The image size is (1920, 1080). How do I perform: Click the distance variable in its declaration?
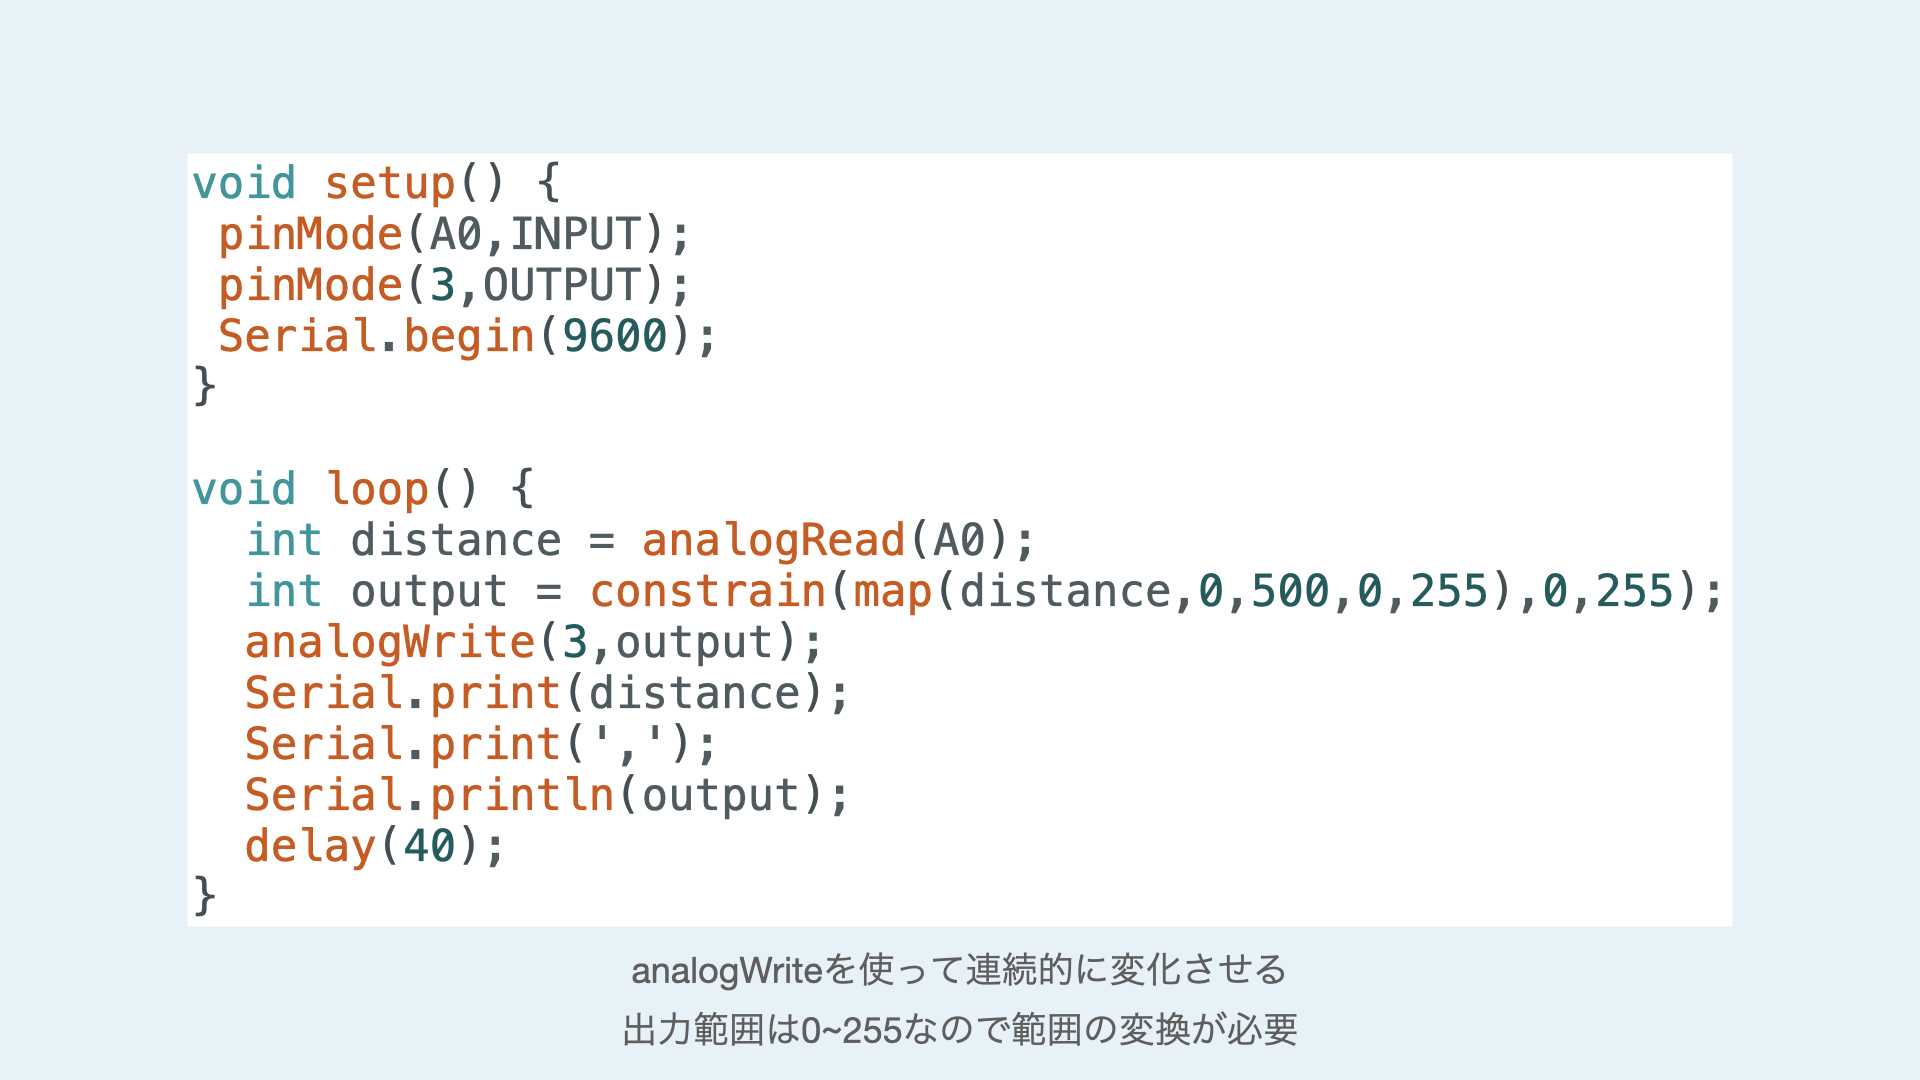click(456, 541)
